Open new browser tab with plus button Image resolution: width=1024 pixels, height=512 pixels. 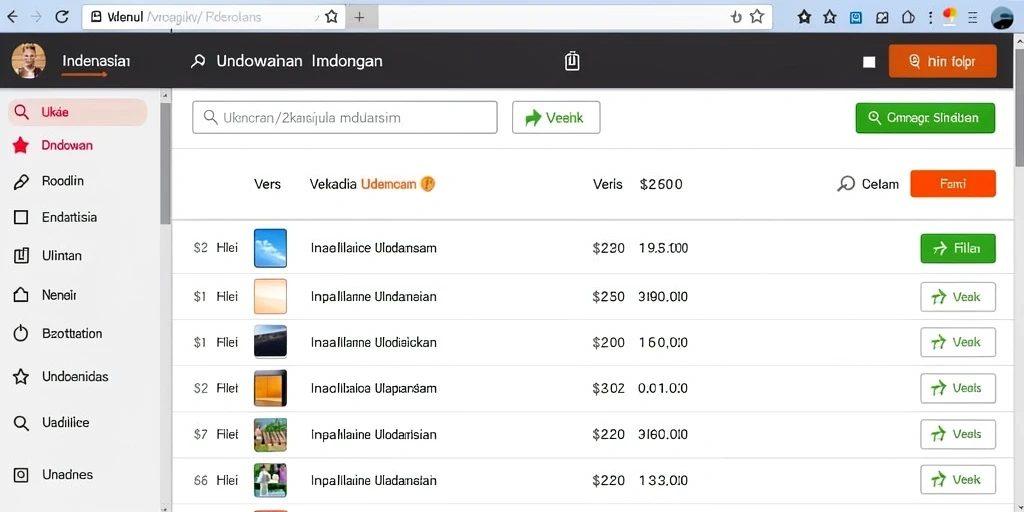[359, 17]
